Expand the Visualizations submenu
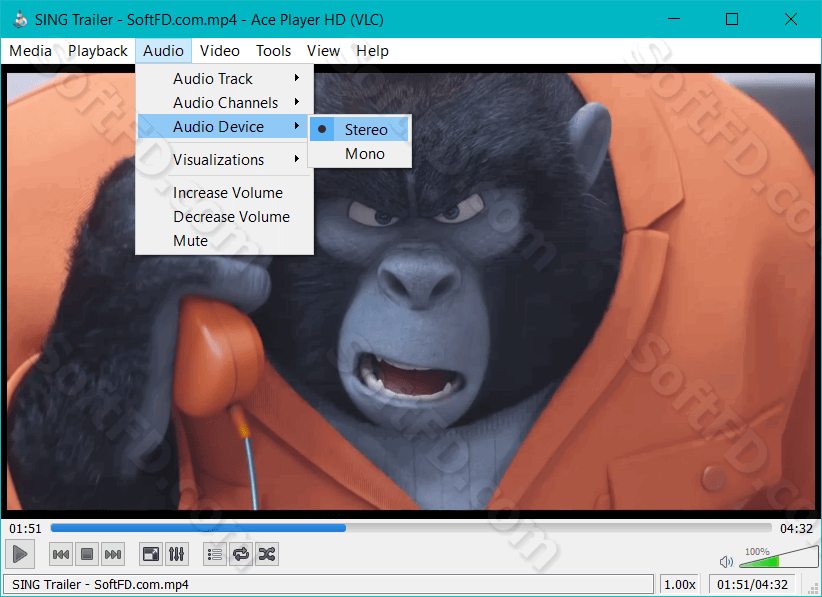Viewport: 822px width, 597px height. tap(222, 159)
